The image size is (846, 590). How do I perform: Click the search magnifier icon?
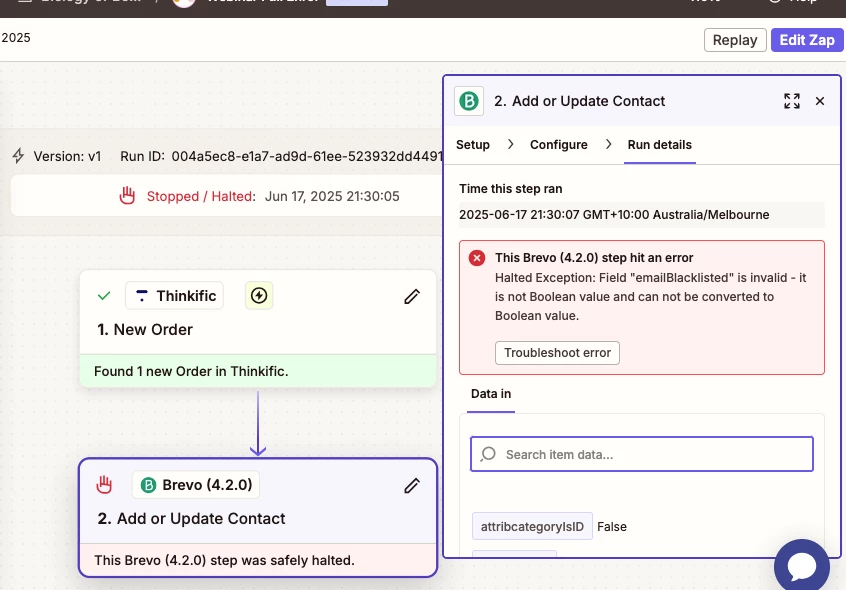(x=488, y=454)
